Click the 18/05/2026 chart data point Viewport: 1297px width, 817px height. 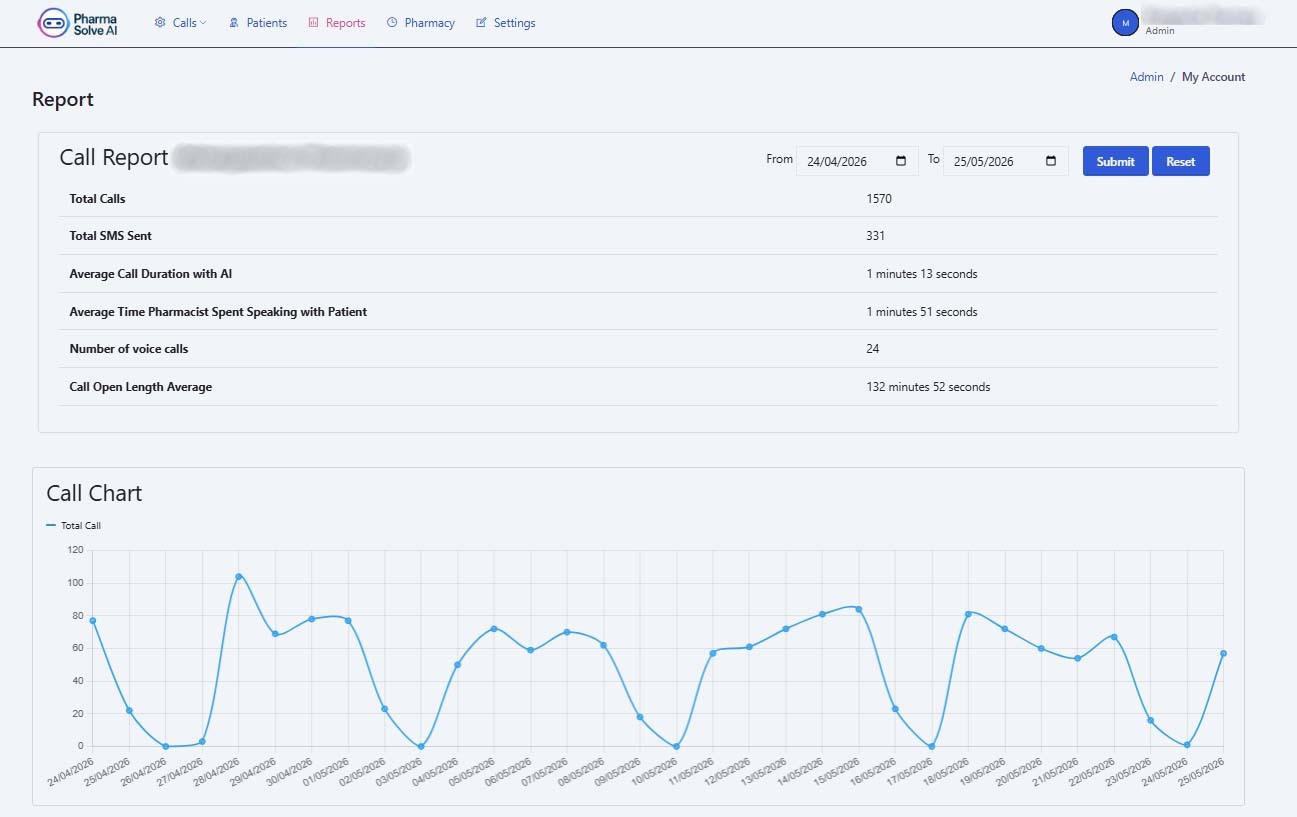[968, 614]
